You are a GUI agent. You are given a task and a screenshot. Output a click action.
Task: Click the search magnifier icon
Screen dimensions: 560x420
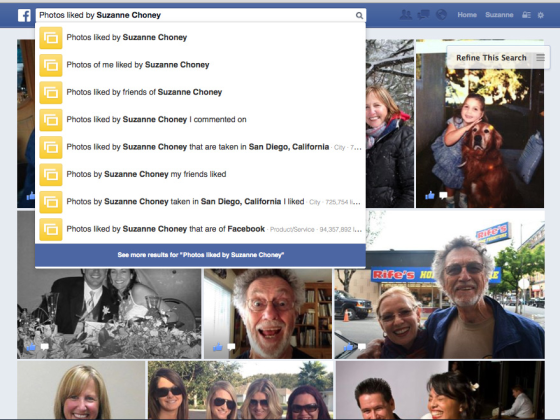pos(359,15)
